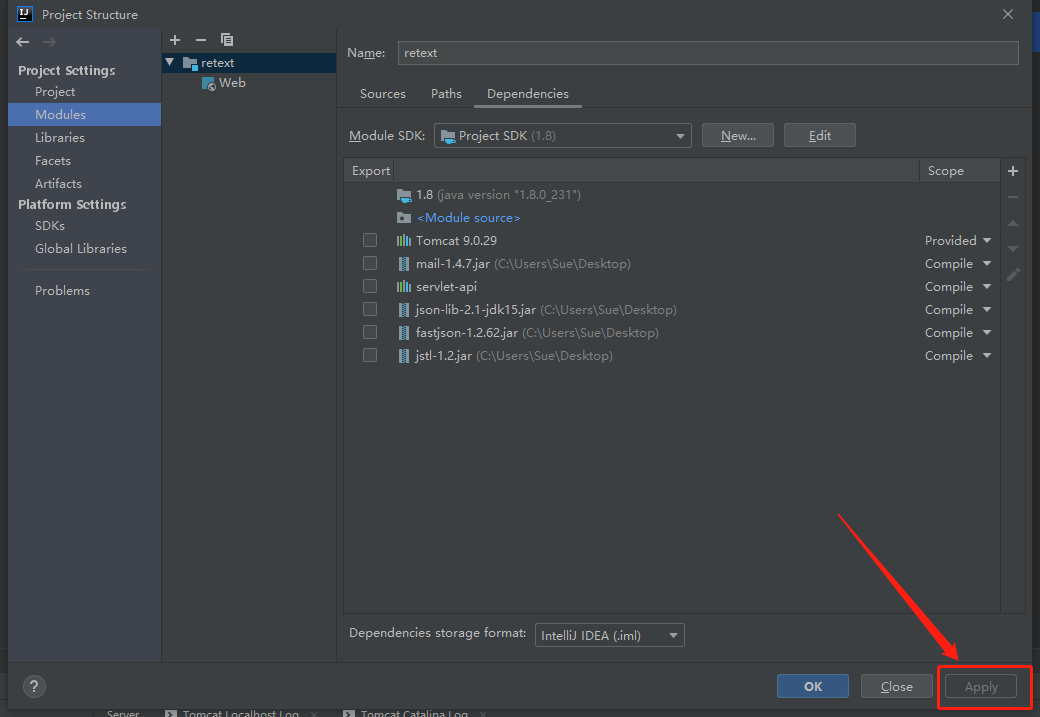Open the Dependencies storage format dropdown
Viewport: 1040px width, 717px height.
point(609,634)
